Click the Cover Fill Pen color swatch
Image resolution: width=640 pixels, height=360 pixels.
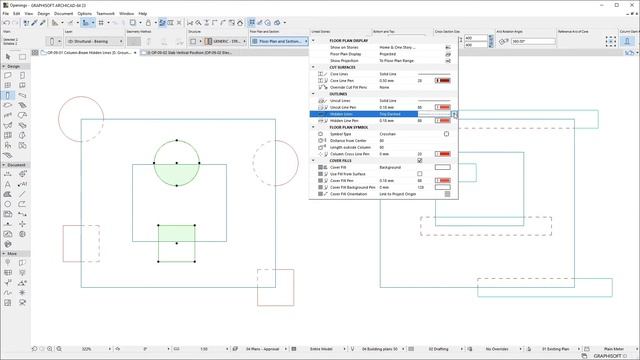coord(442,180)
